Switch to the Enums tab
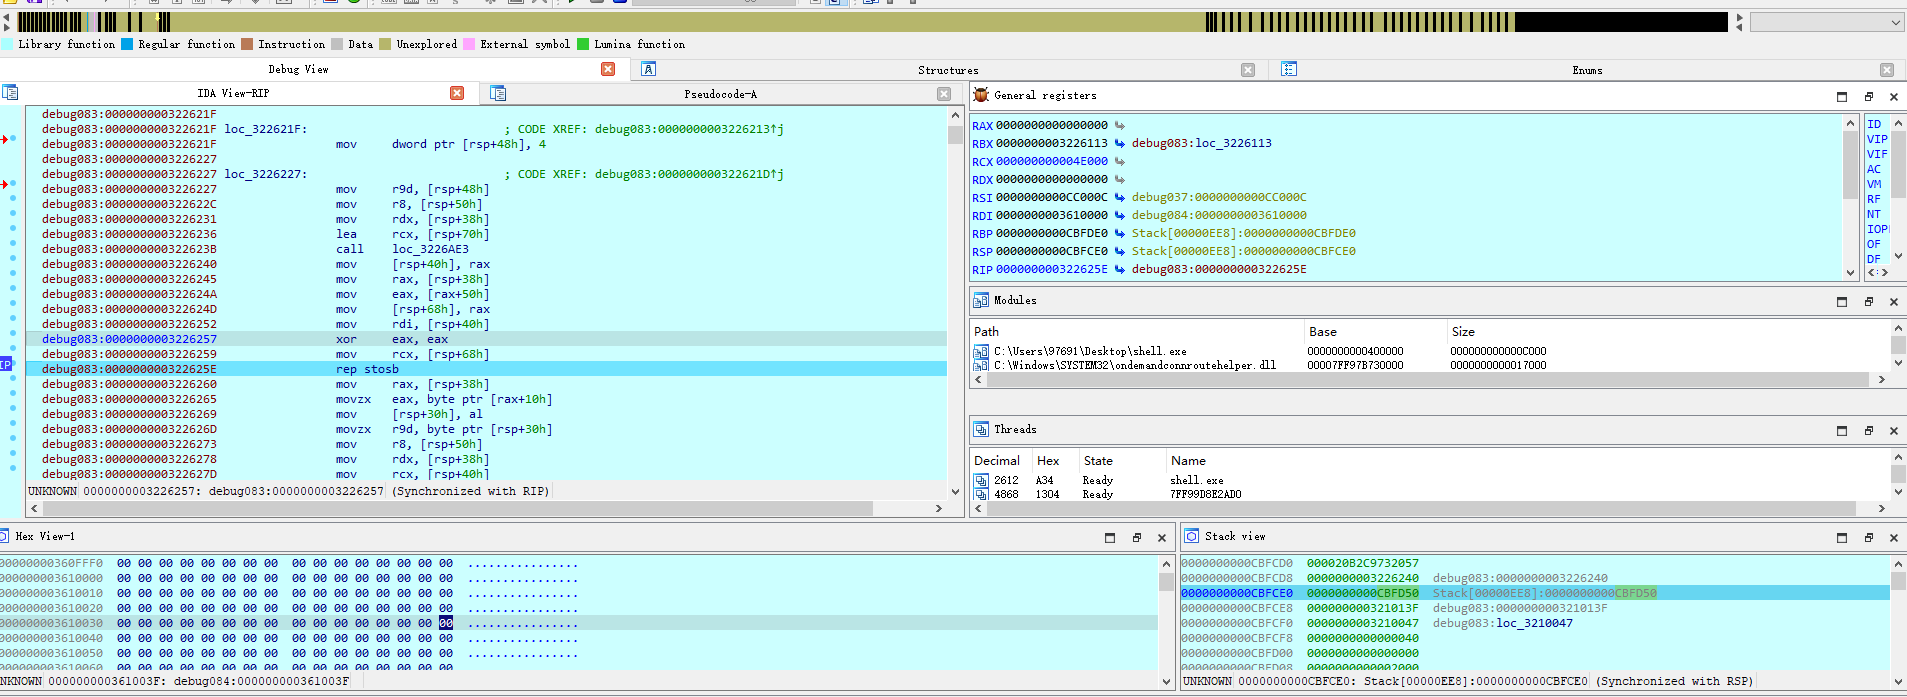 [x=1587, y=70]
